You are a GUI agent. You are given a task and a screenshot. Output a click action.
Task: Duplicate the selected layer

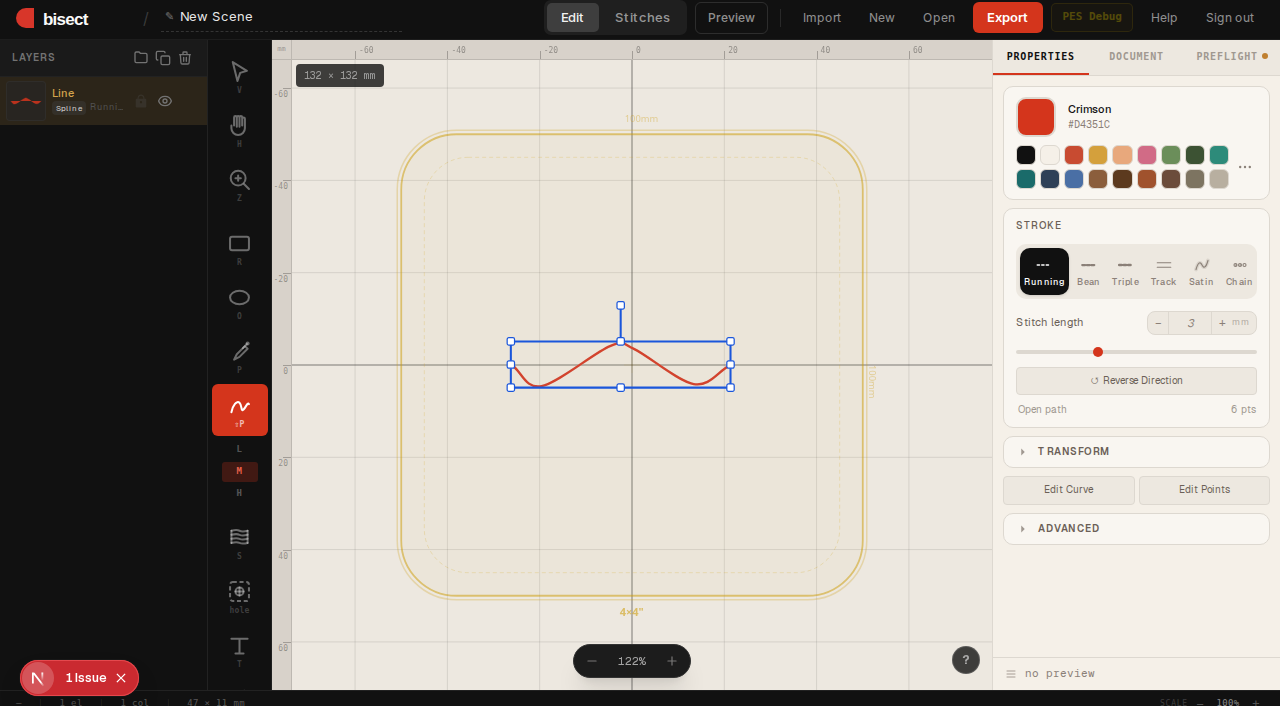point(163,58)
